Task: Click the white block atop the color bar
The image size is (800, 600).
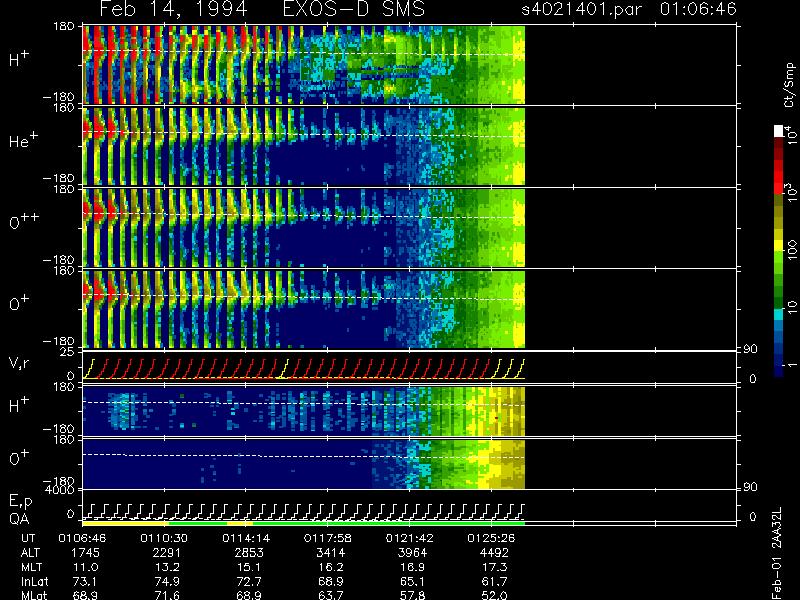Action: [x=779, y=131]
